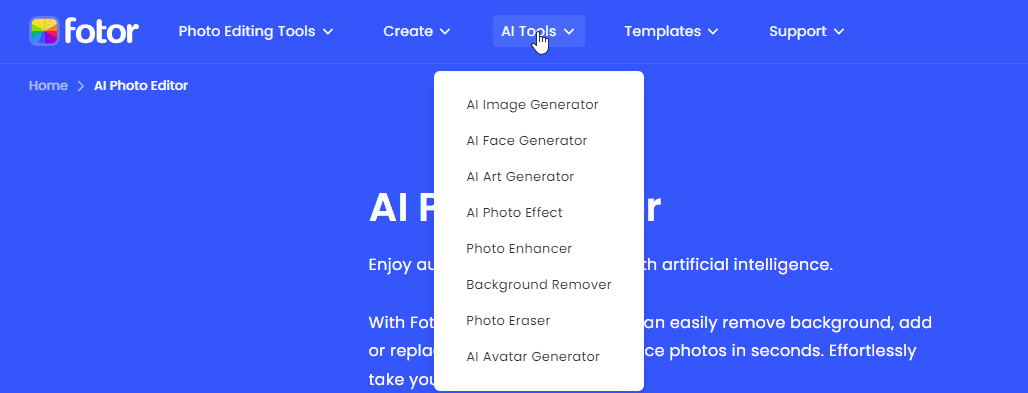This screenshot has height=393, width=1028.
Task: Go to Photo Enhancer tool
Action: (519, 249)
